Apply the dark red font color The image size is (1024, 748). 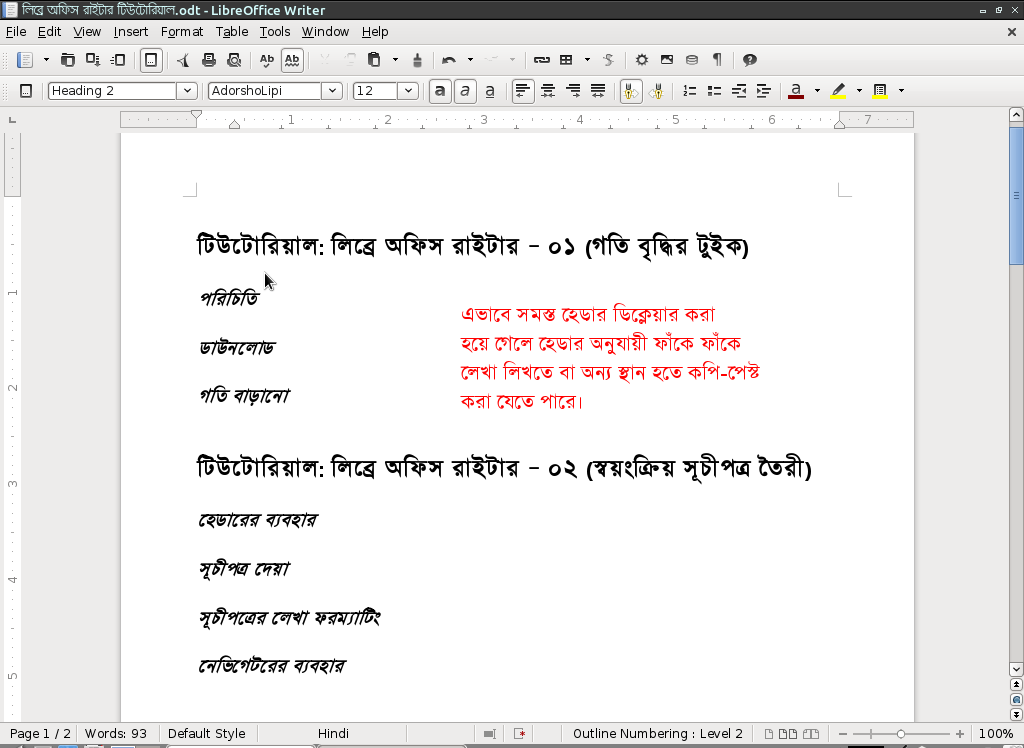(796, 91)
